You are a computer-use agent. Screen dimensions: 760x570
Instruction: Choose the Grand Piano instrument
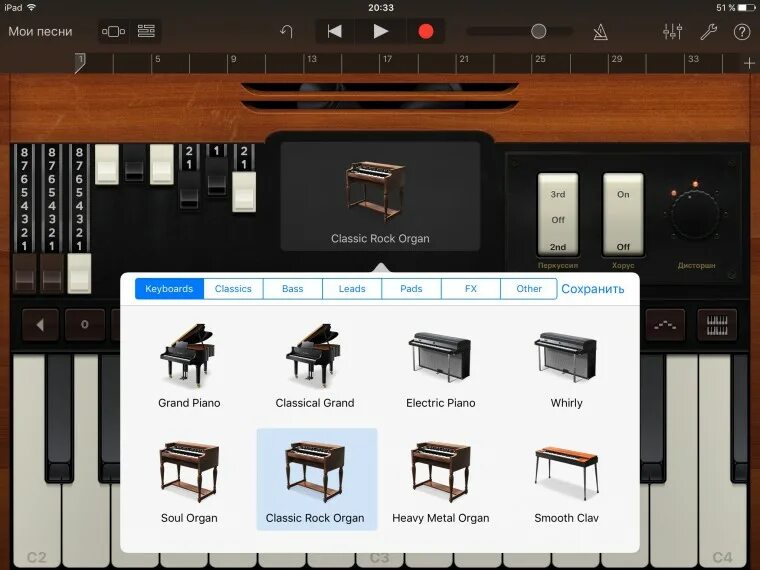[x=189, y=366]
